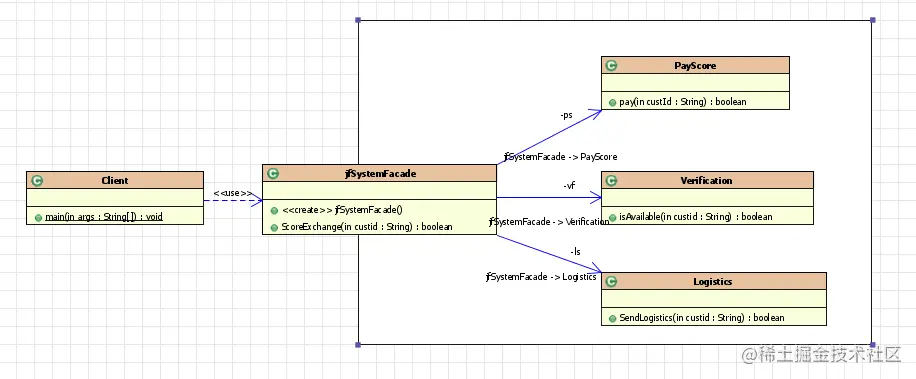
Task: Select pay(in custId : String) : boolean
Action: coord(683,102)
